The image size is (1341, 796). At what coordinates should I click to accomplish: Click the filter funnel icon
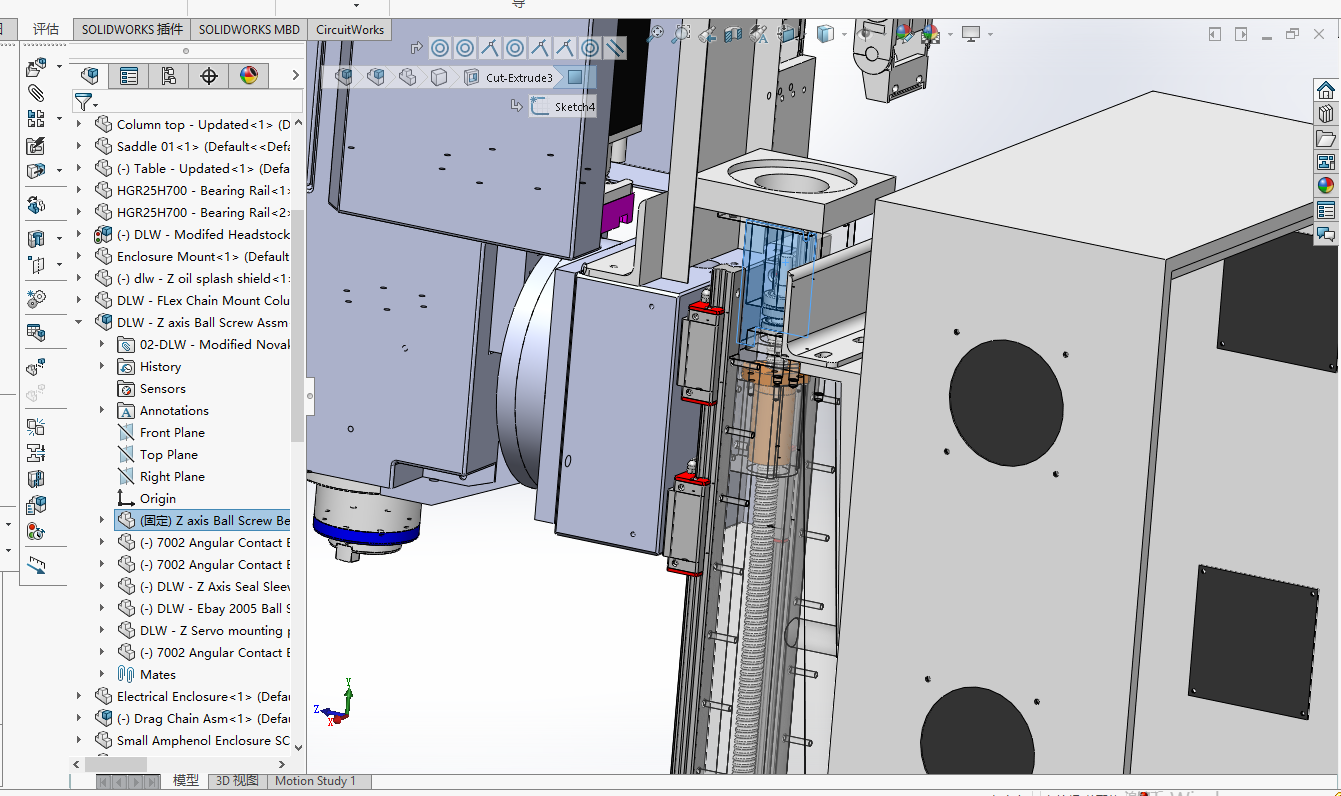83,101
